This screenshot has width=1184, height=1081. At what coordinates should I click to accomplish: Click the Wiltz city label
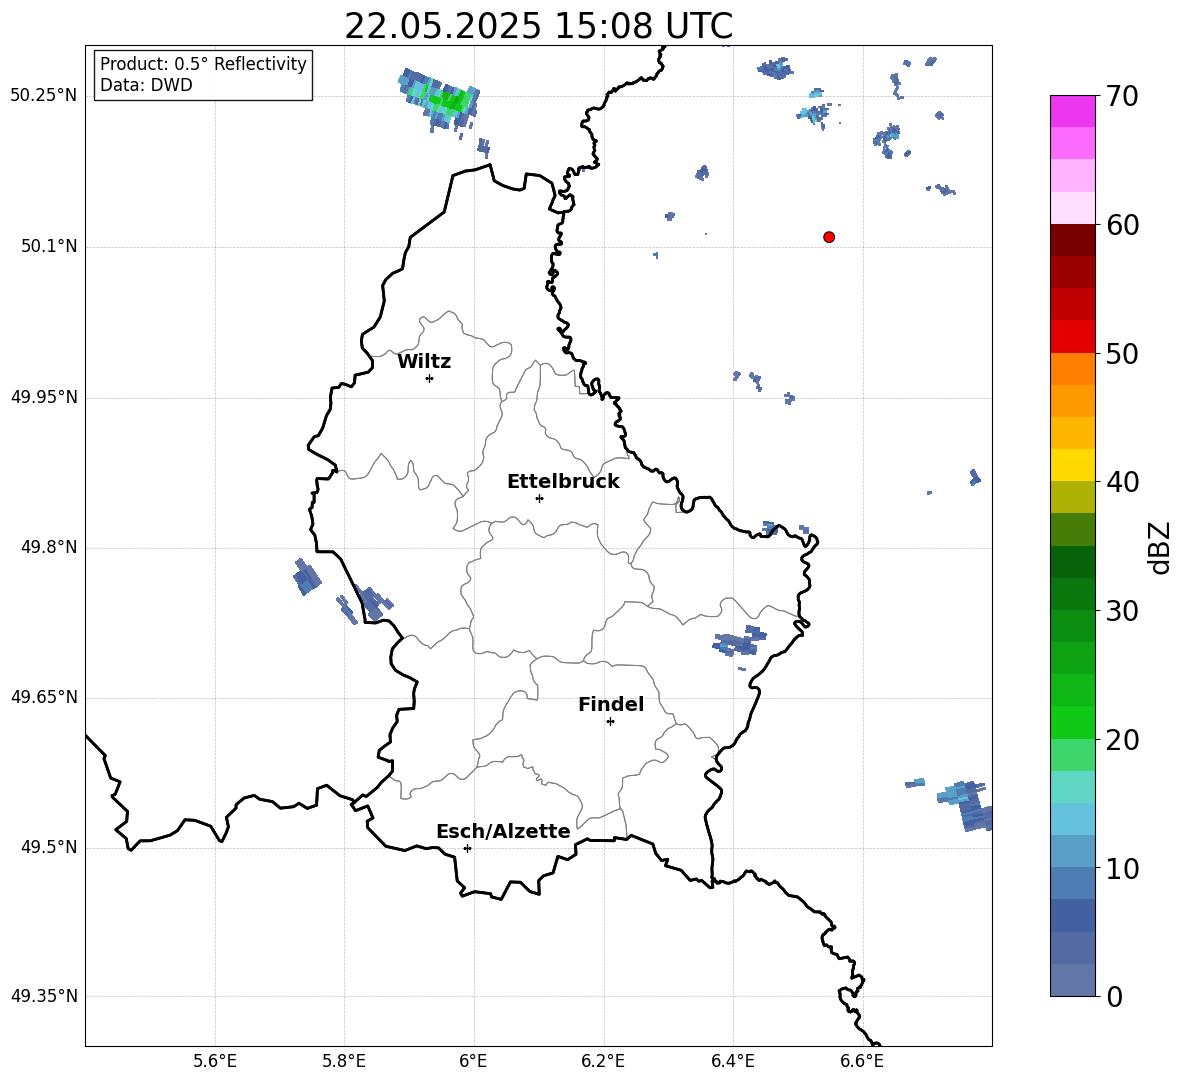[424, 362]
